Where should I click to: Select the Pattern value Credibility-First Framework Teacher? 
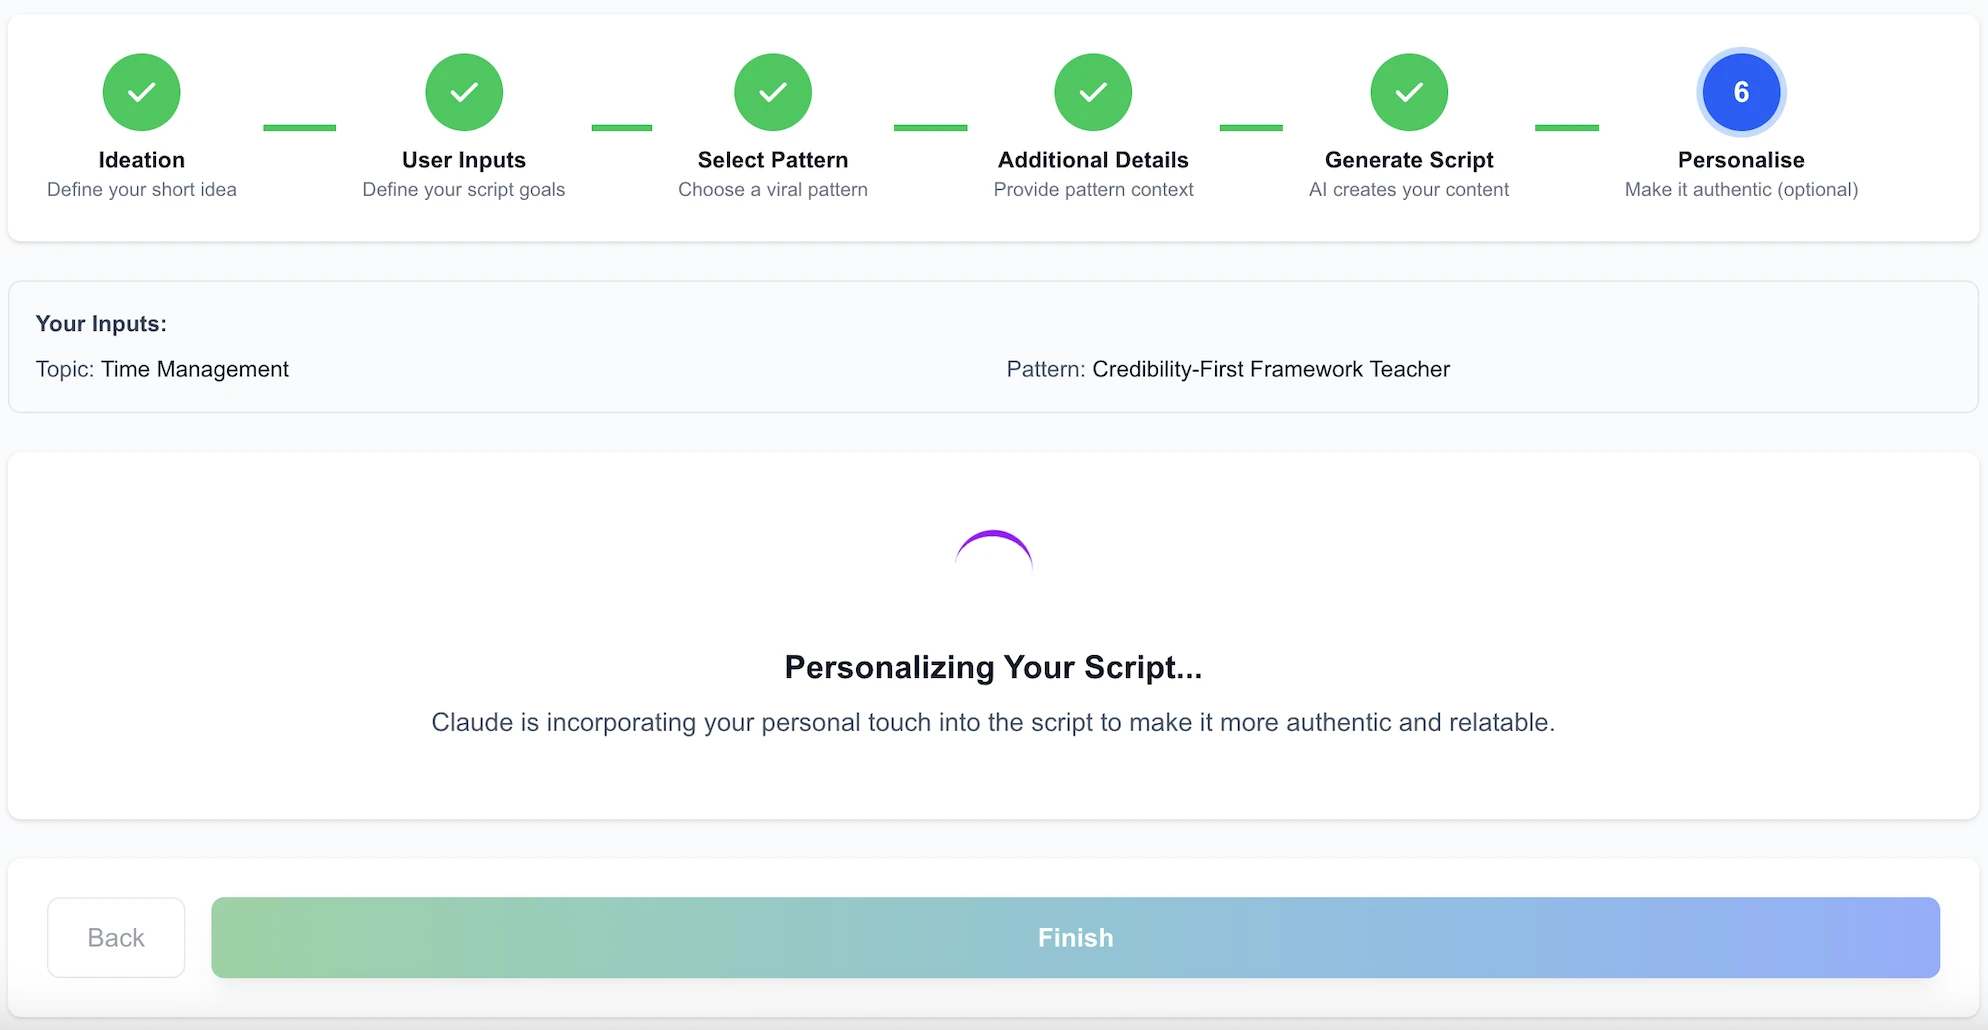1270,369
